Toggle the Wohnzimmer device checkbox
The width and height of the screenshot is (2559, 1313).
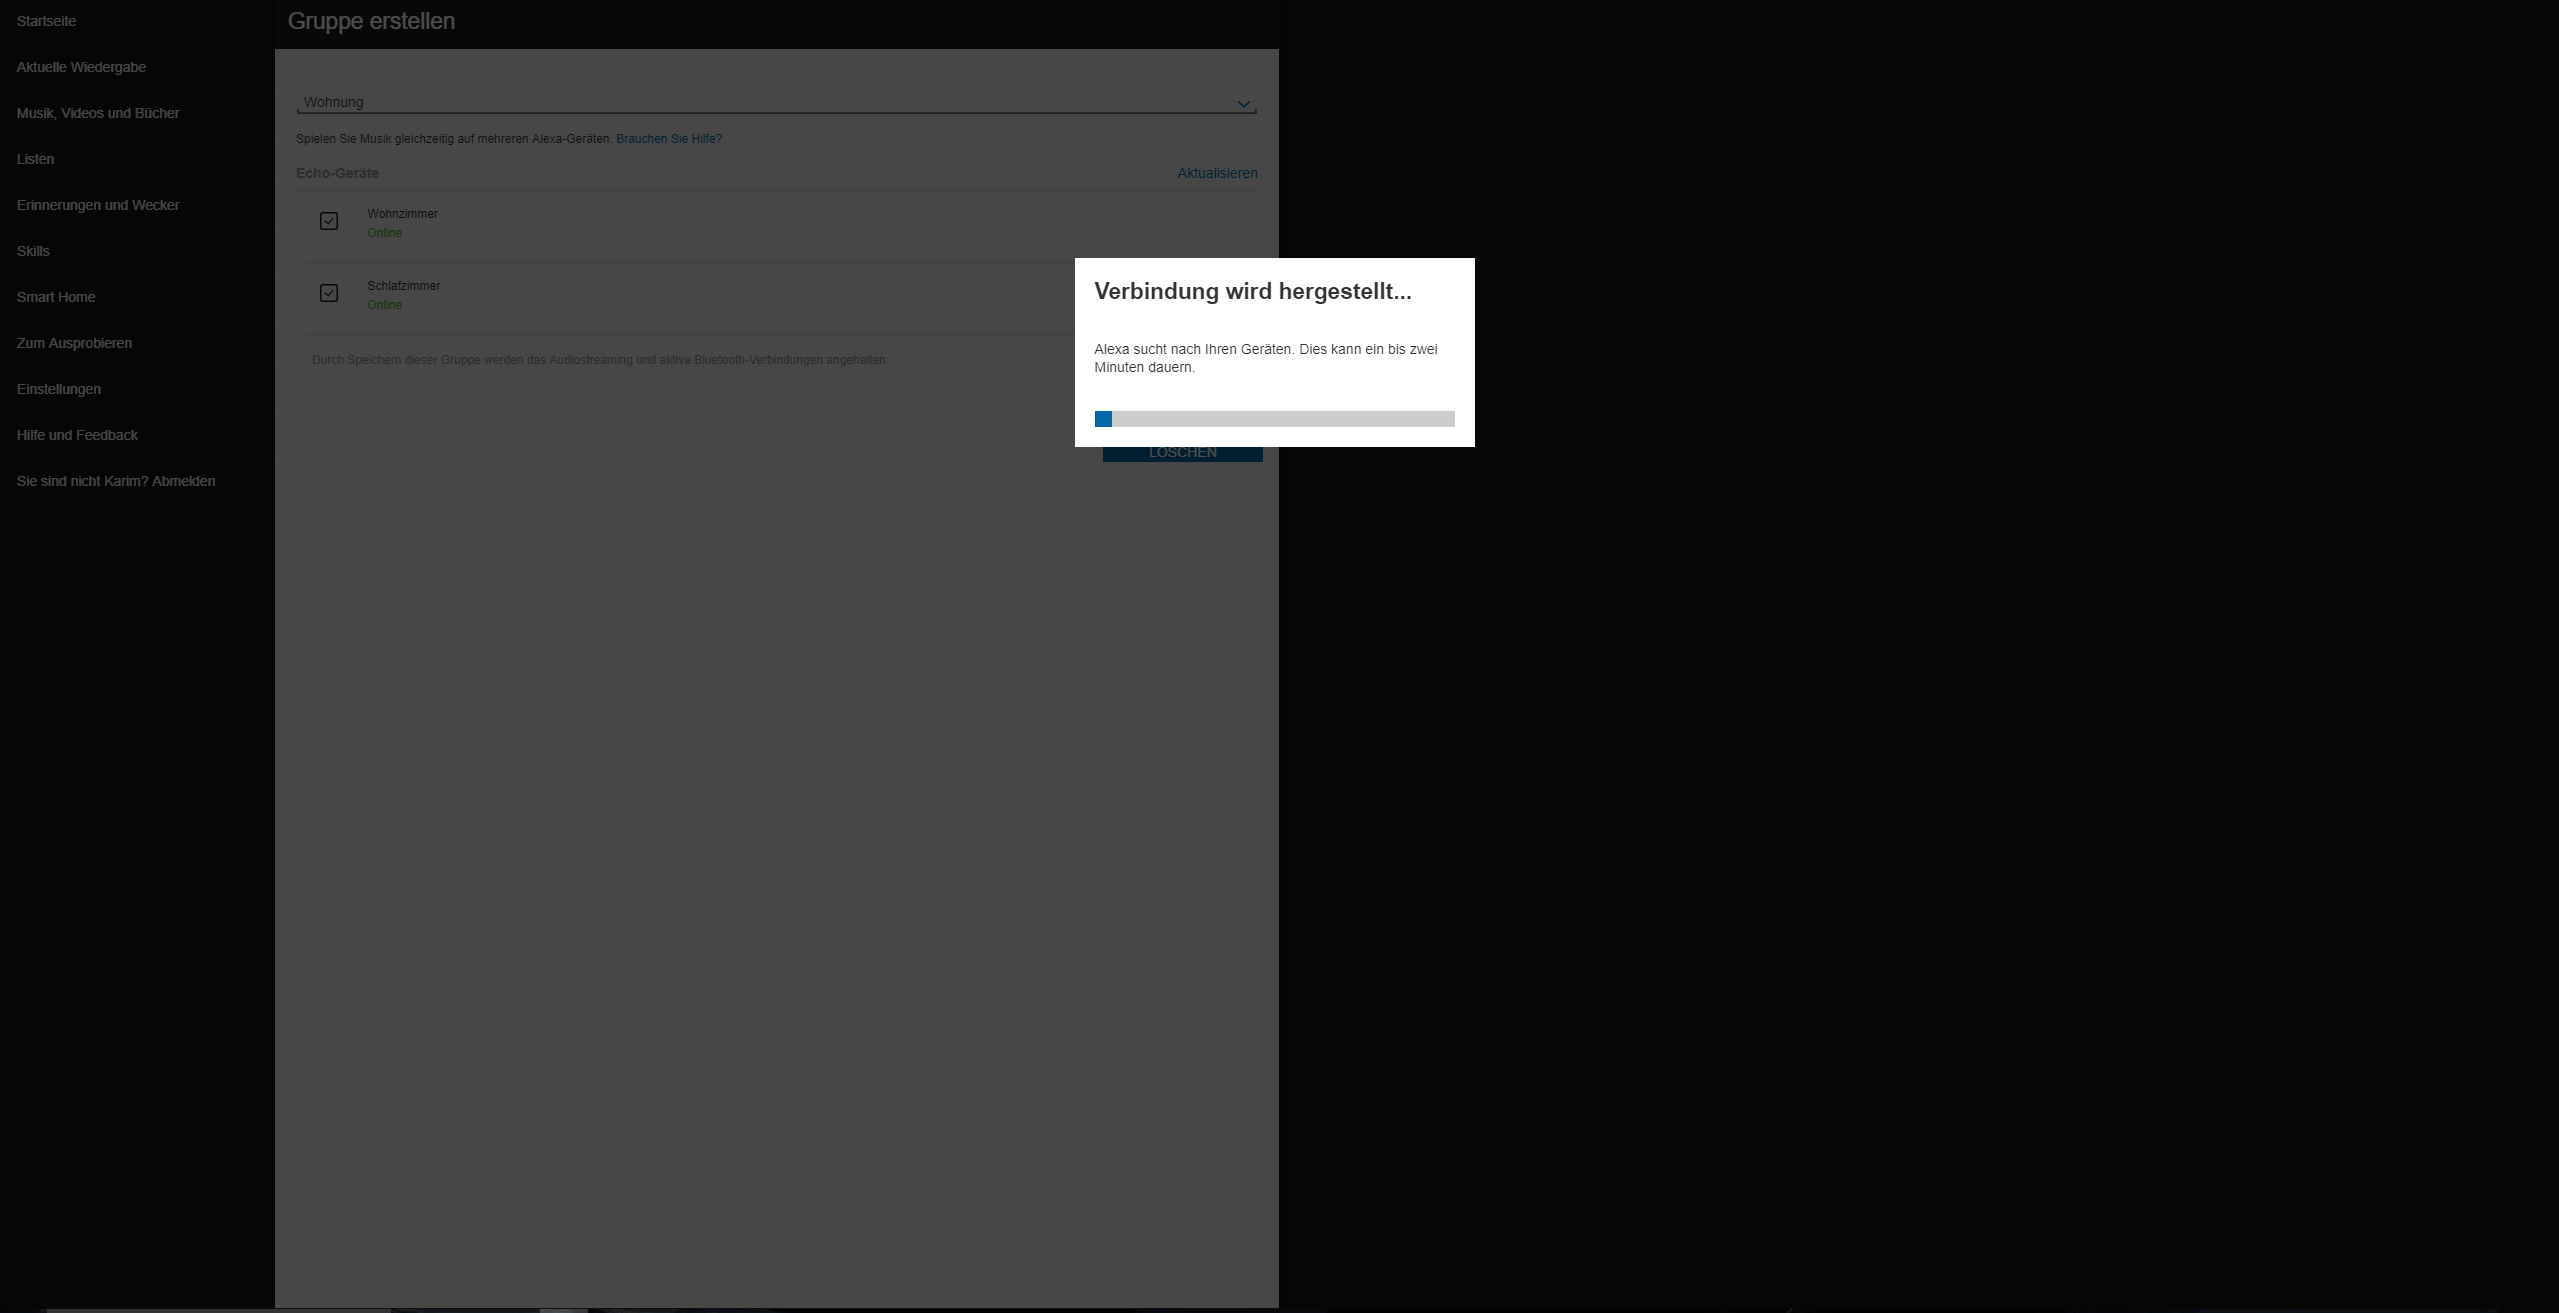pyautogui.click(x=329, y=221)
